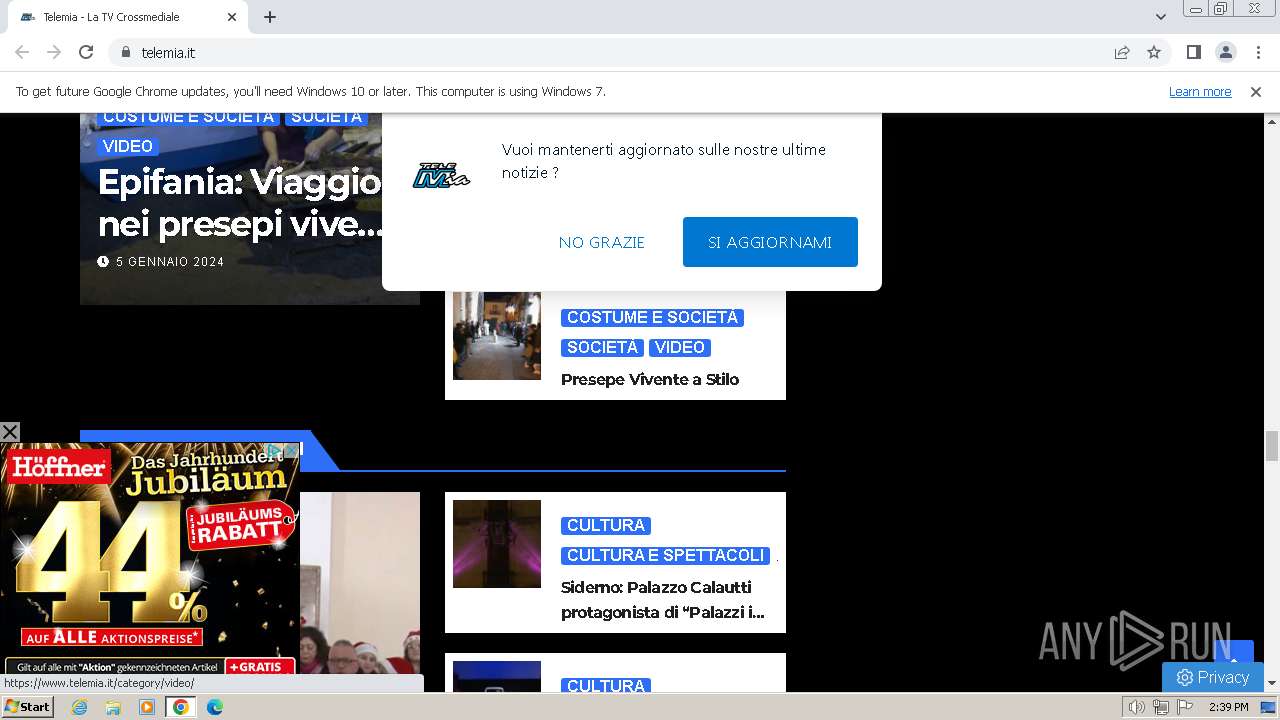The image size is (1280, 720).
Task: Open the network tray icon
Action: click(x=1161, y=707)
